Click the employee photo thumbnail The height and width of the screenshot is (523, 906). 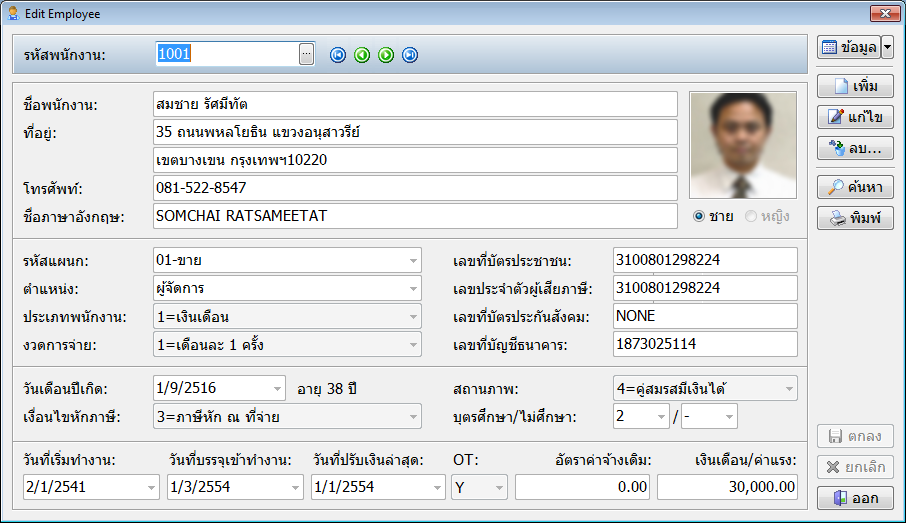click(742, 146)
